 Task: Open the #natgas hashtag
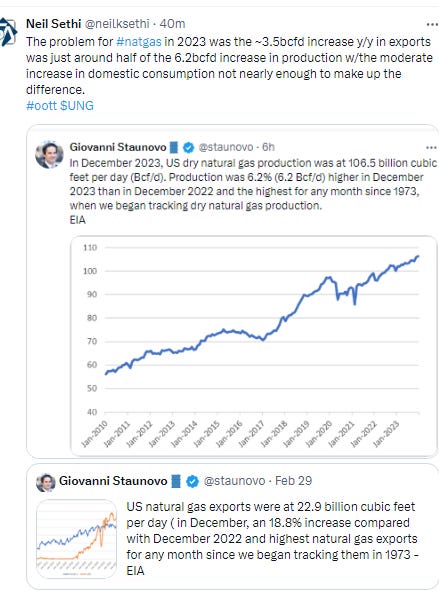139,42
